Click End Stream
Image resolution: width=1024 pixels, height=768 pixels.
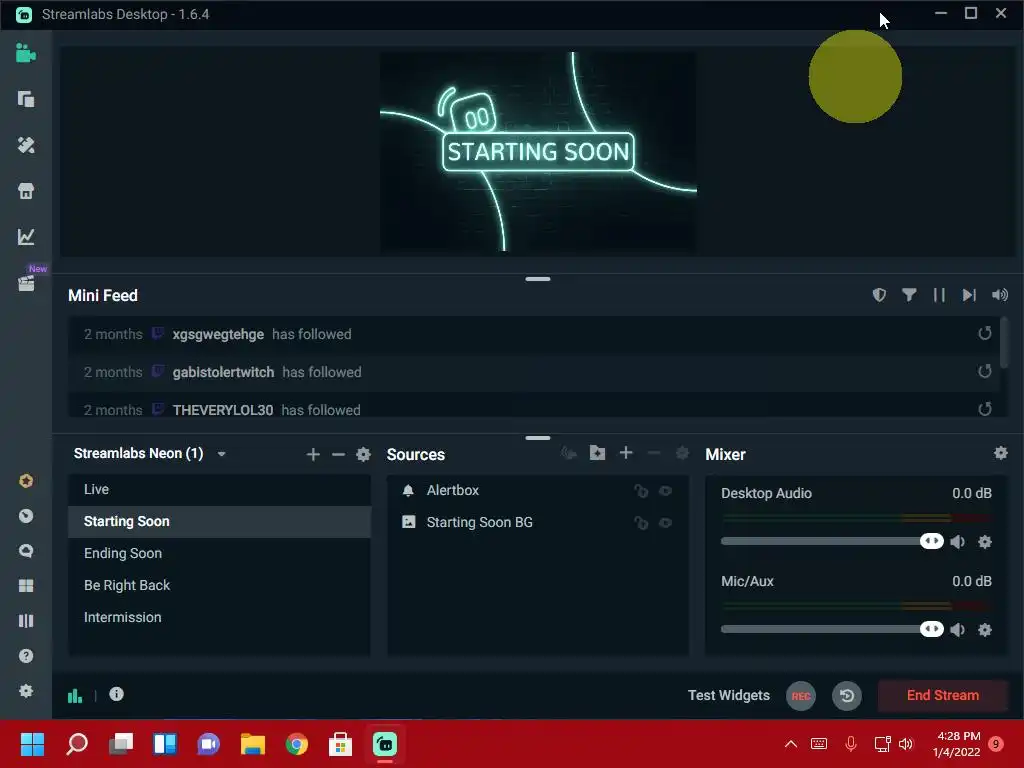coord(942,696)
